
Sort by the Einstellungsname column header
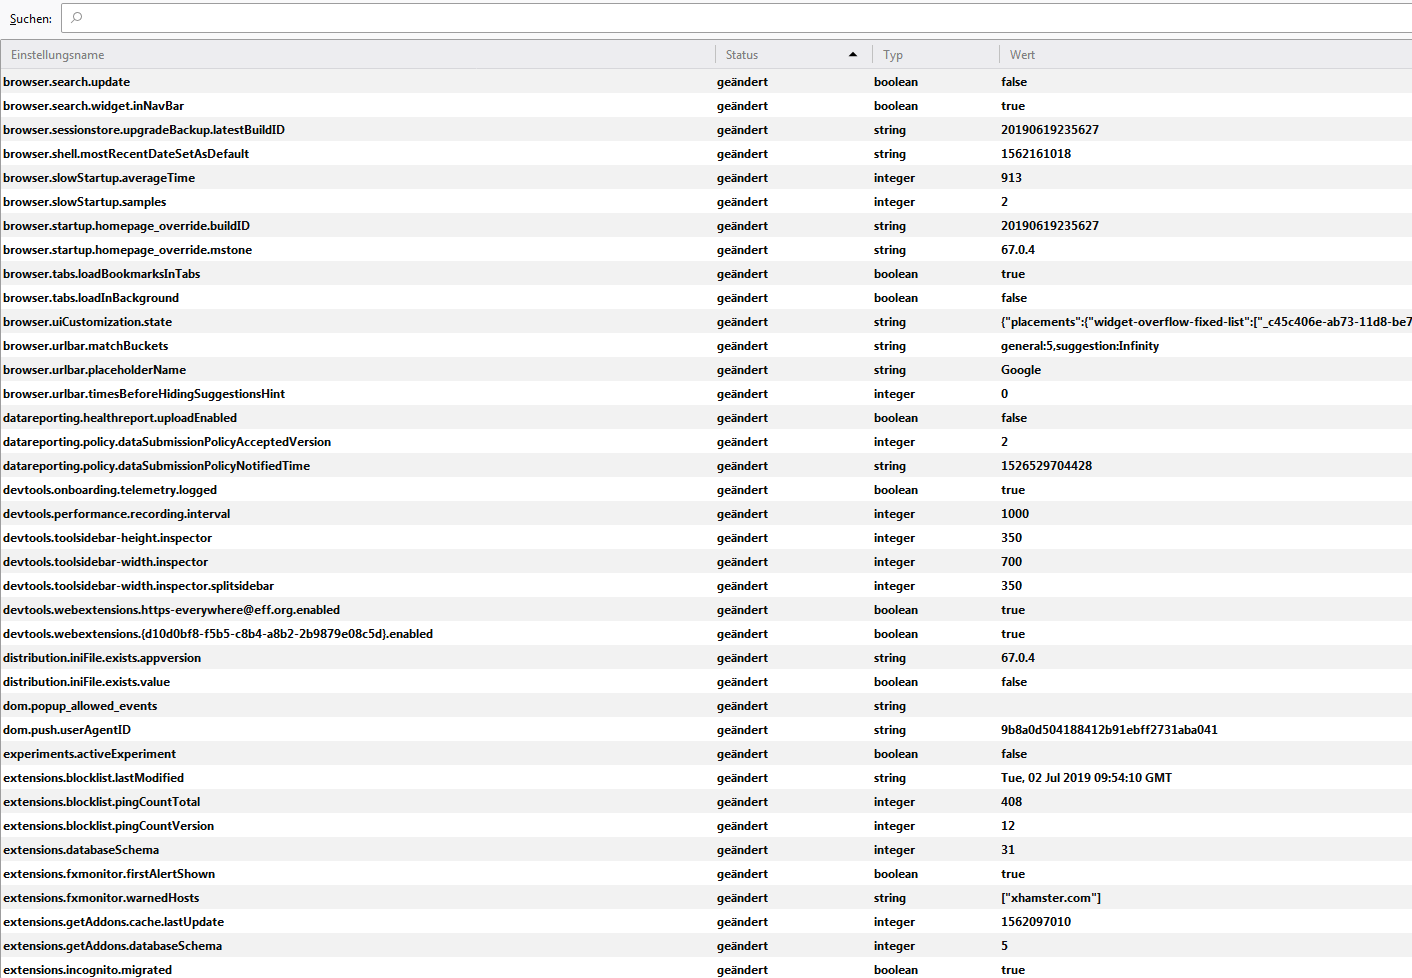[58, 55]
